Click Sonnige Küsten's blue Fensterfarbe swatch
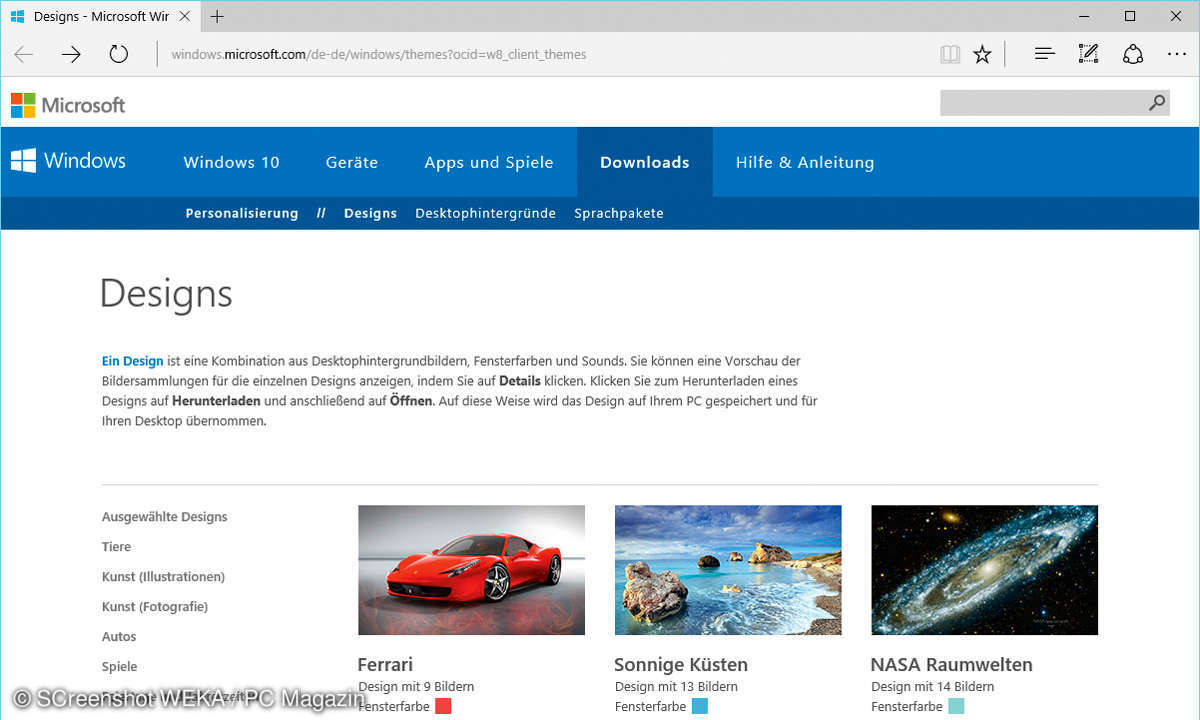The height and width of the screenshot is (720, 1200). pyautogui.click(x=699, y=706)
